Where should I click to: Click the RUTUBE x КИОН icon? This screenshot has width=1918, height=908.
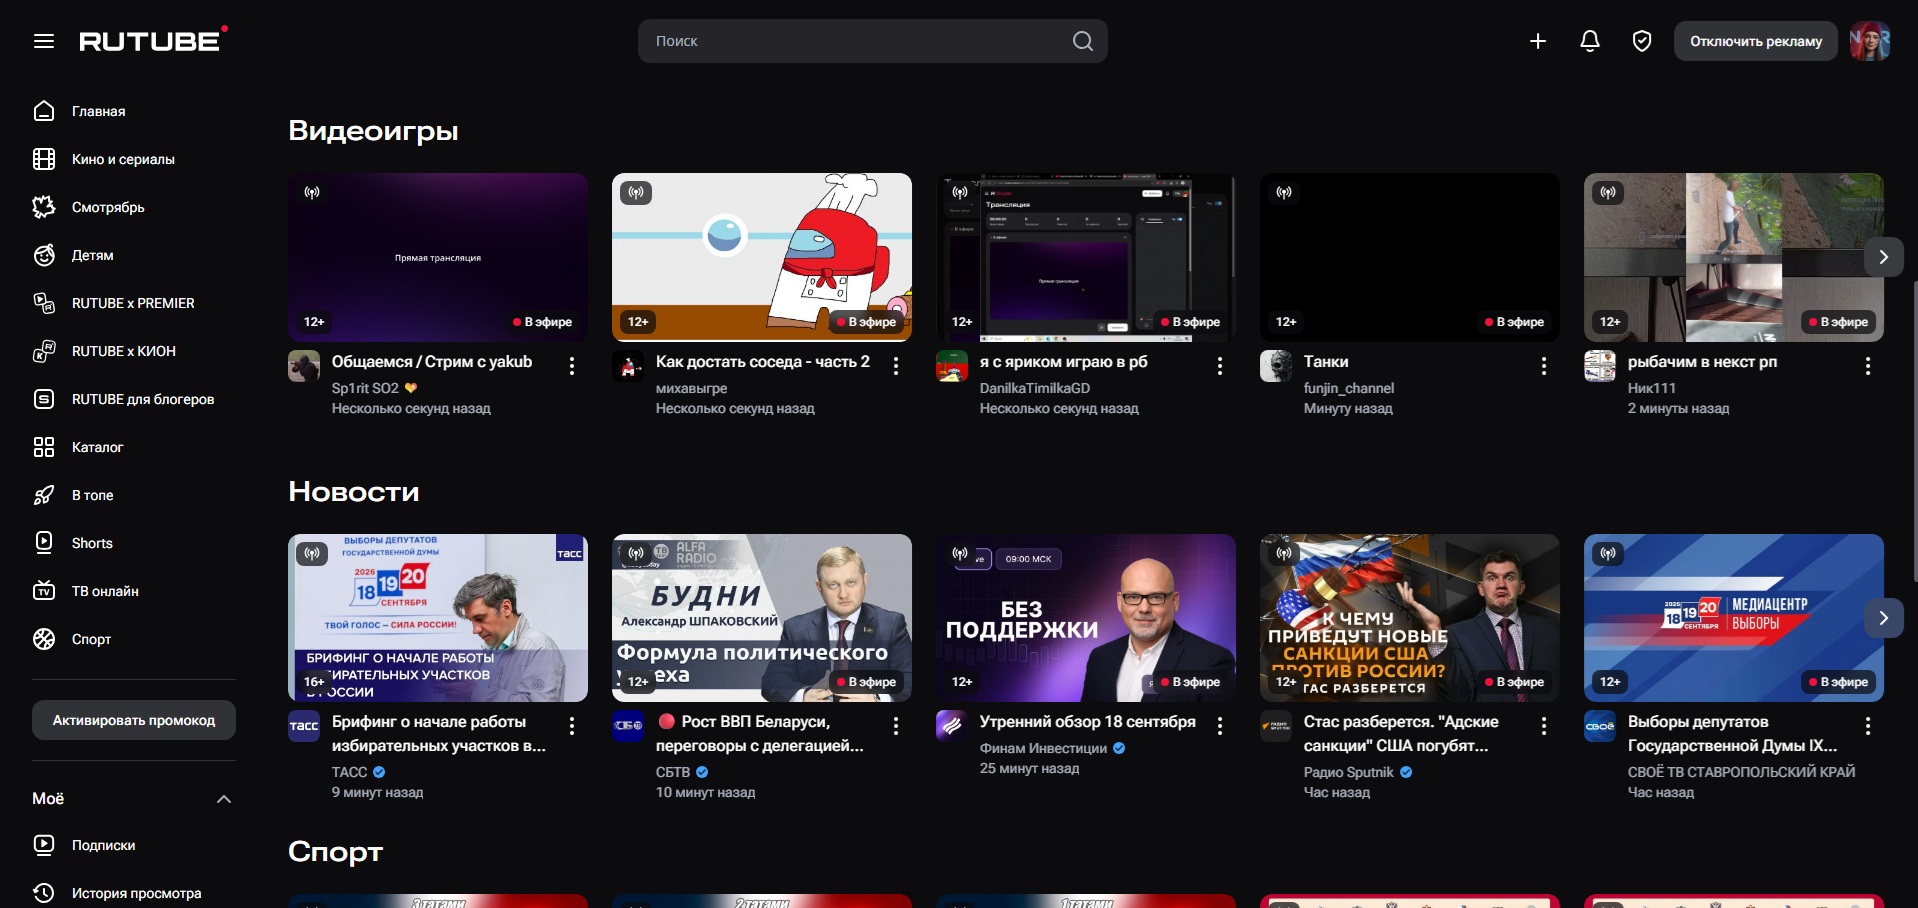(44, 351)
